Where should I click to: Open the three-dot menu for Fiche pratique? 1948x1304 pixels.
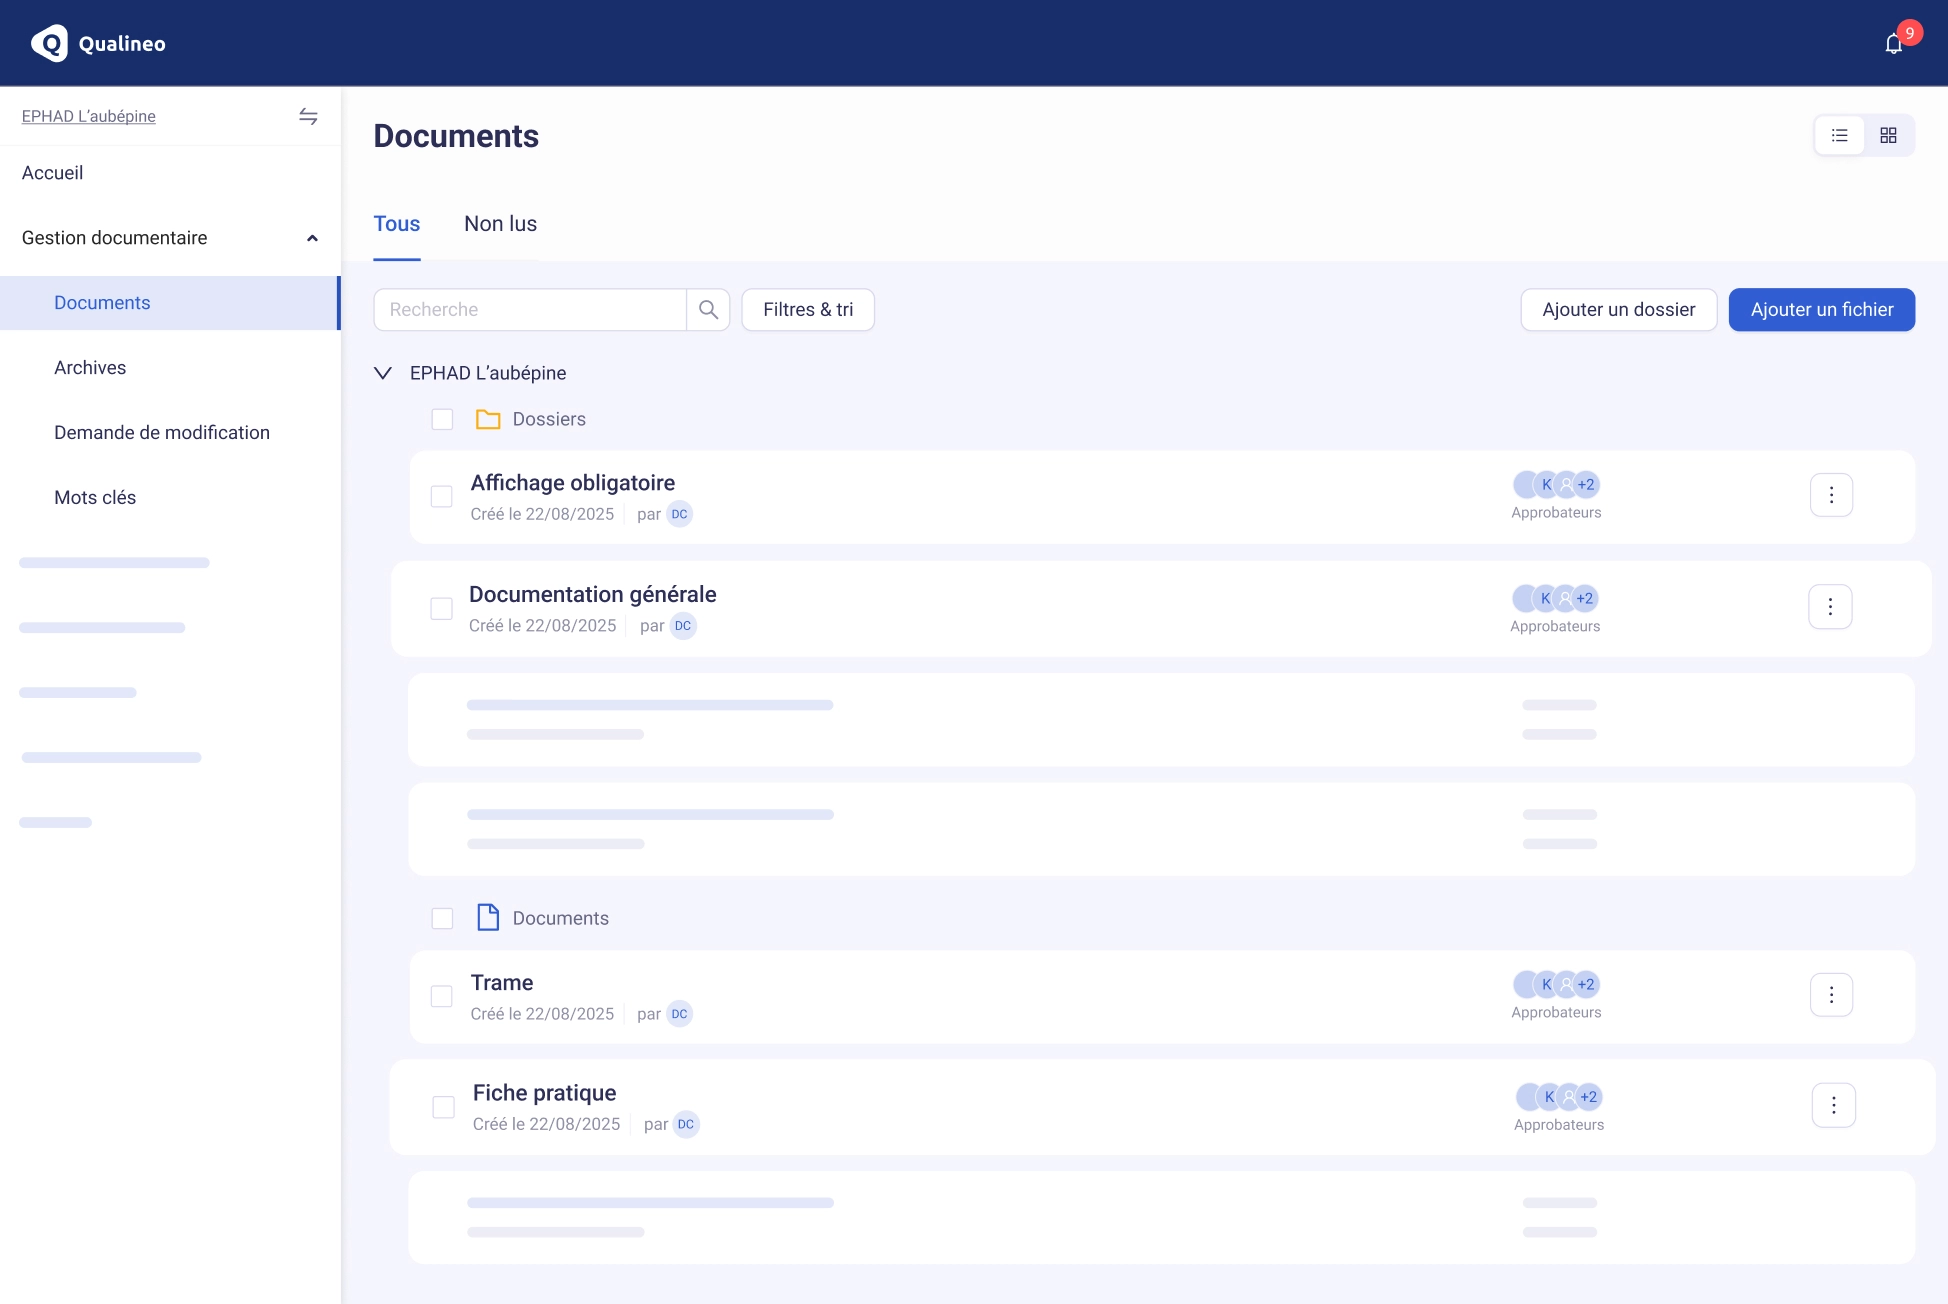pyautogui.click(x=1833, y=1105)
